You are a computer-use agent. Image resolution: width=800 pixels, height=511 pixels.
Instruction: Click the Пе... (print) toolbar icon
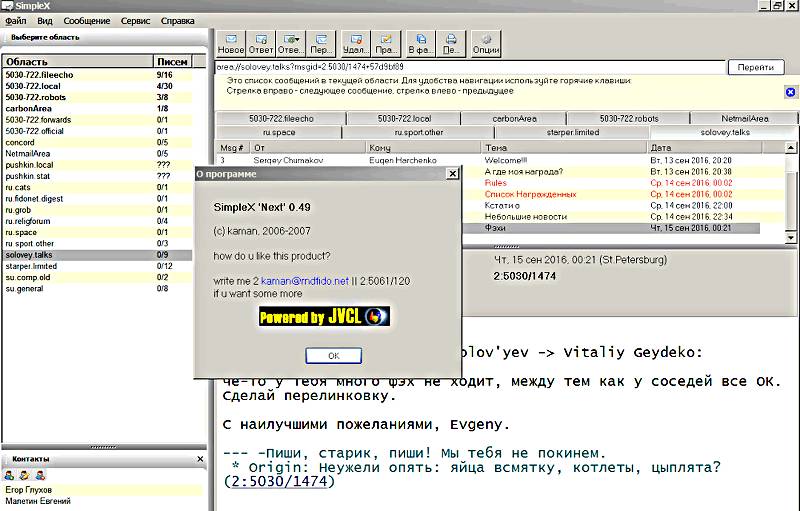(x=451, y=44)
